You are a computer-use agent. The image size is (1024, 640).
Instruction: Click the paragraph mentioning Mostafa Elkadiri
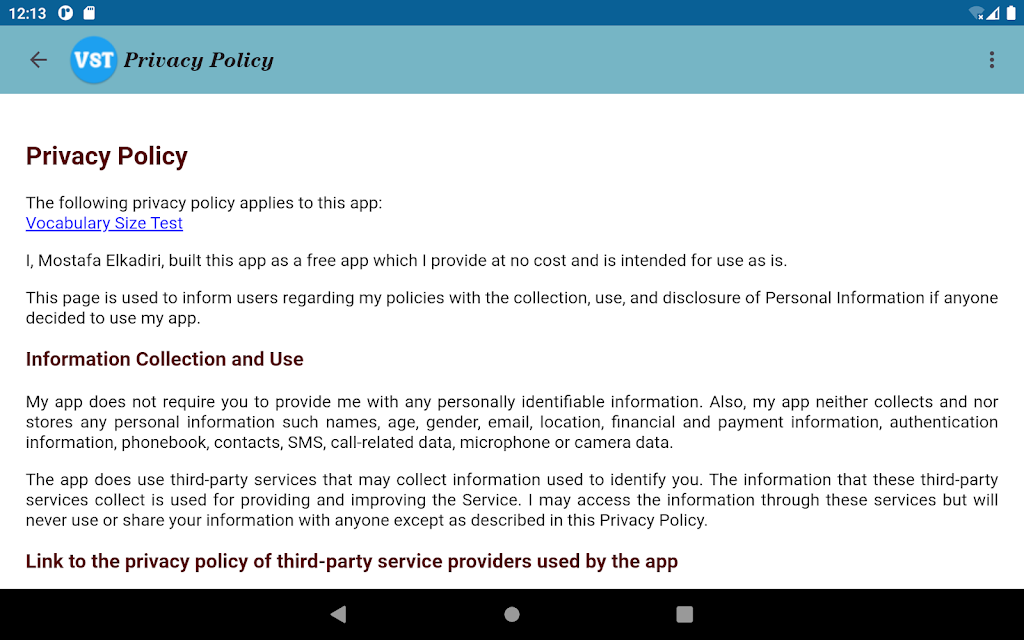click(x=406, y=261)
